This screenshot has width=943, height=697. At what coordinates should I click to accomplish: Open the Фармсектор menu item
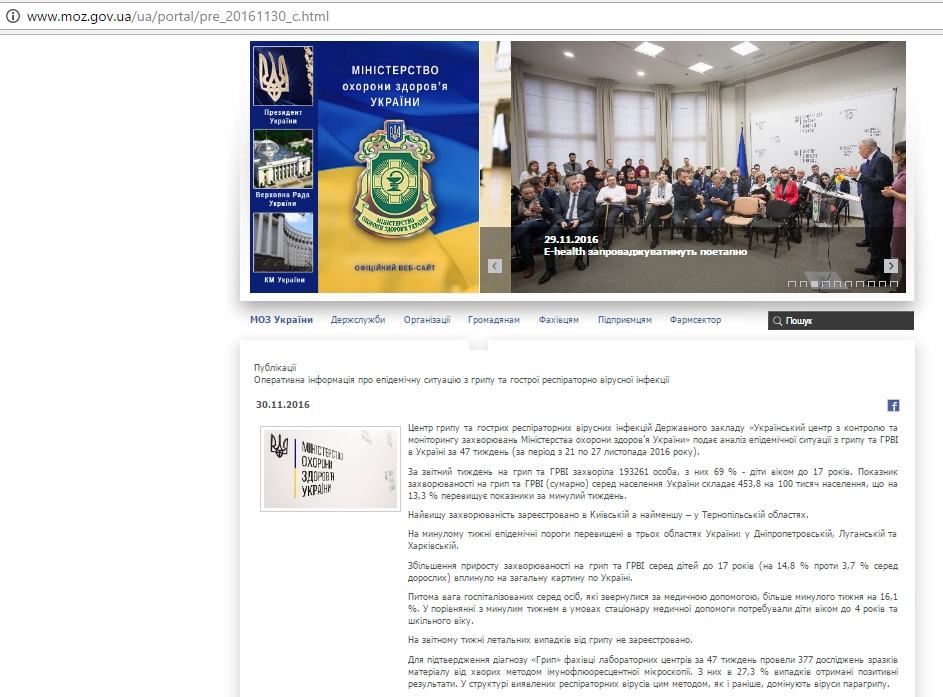pos(695,320)
